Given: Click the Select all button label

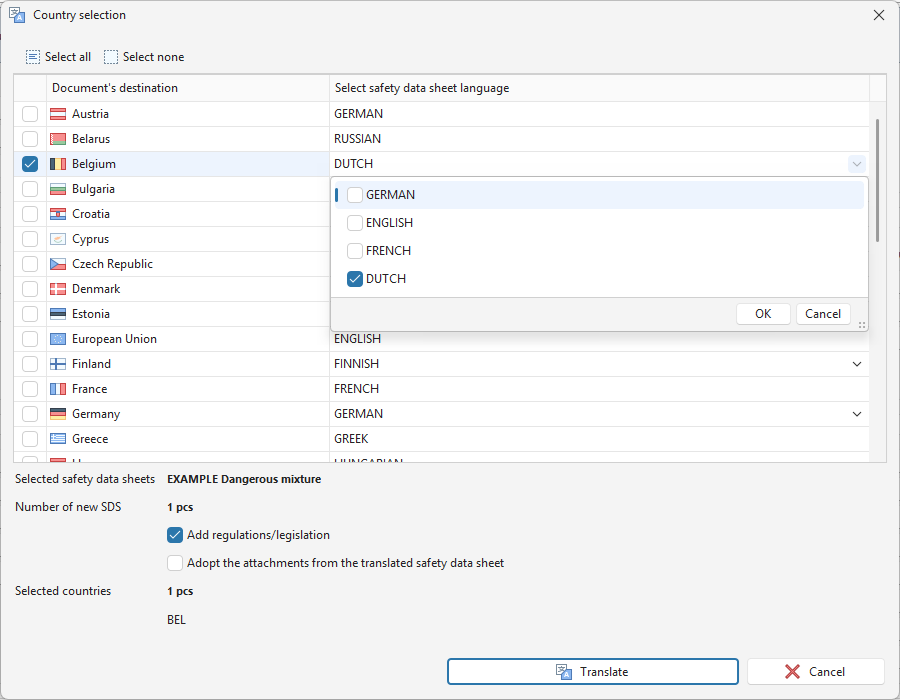Looking at the screenshot, I should [x=68, y=57].
